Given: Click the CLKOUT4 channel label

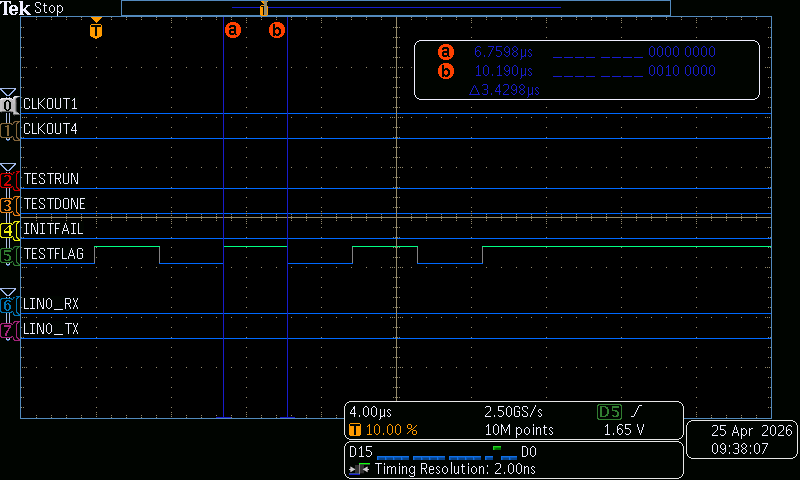Looking at the screenshot, I should coord(50,129).
